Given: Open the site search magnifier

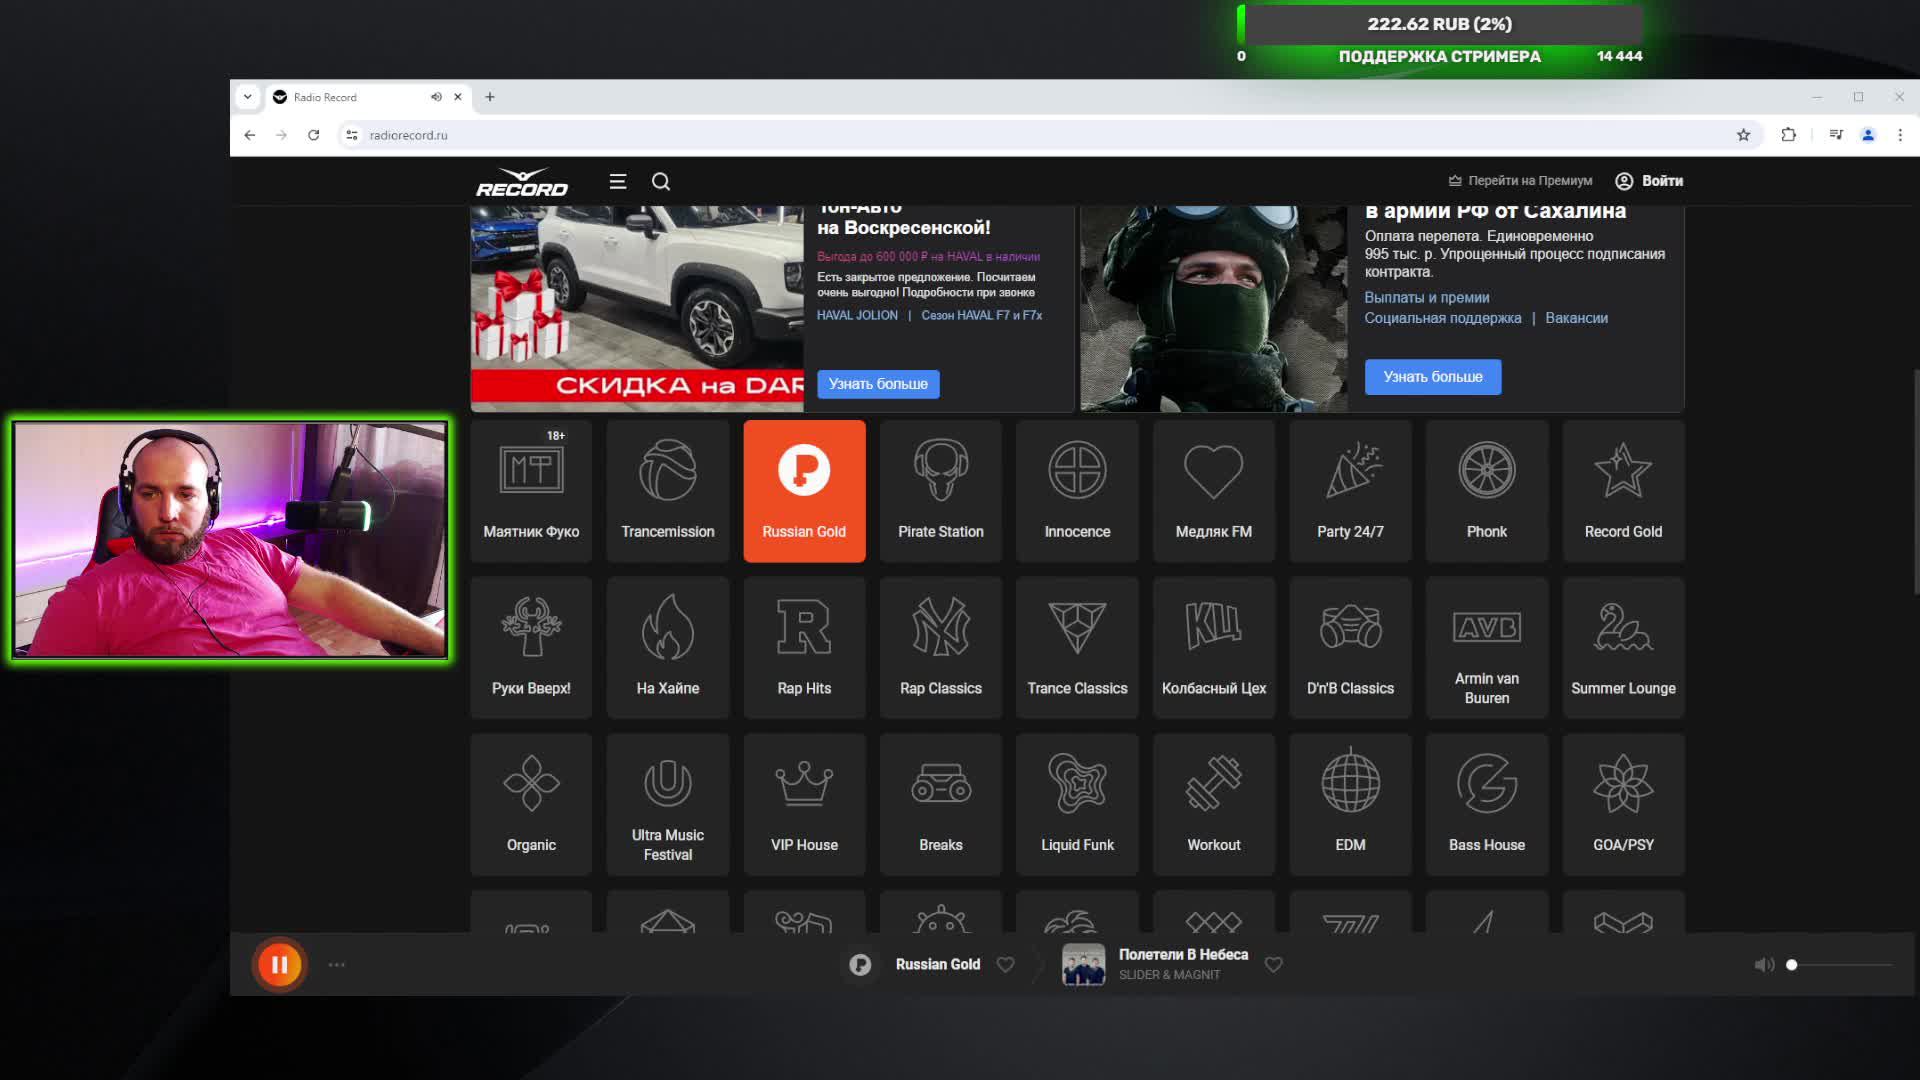Looking at the screenshot, I should [661, 181].
